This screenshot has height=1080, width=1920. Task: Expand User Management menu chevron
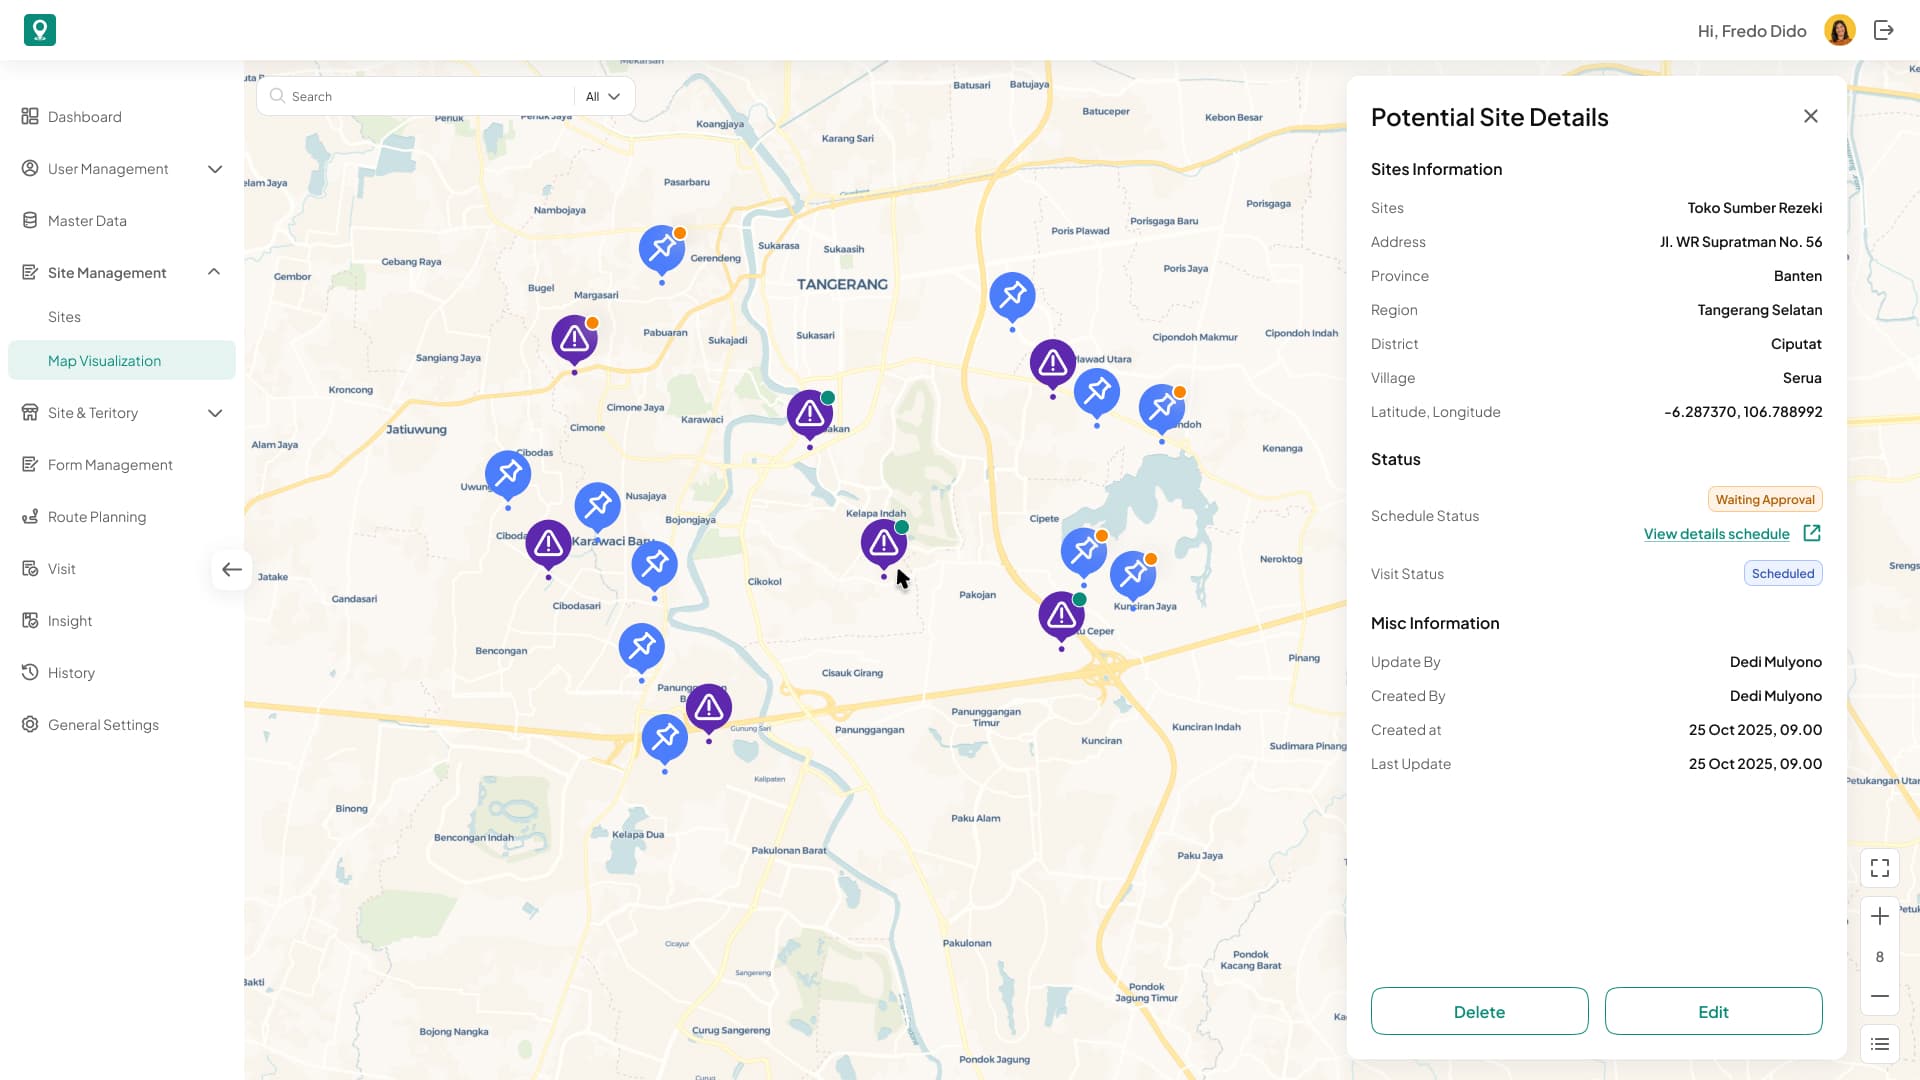point(215,169)
